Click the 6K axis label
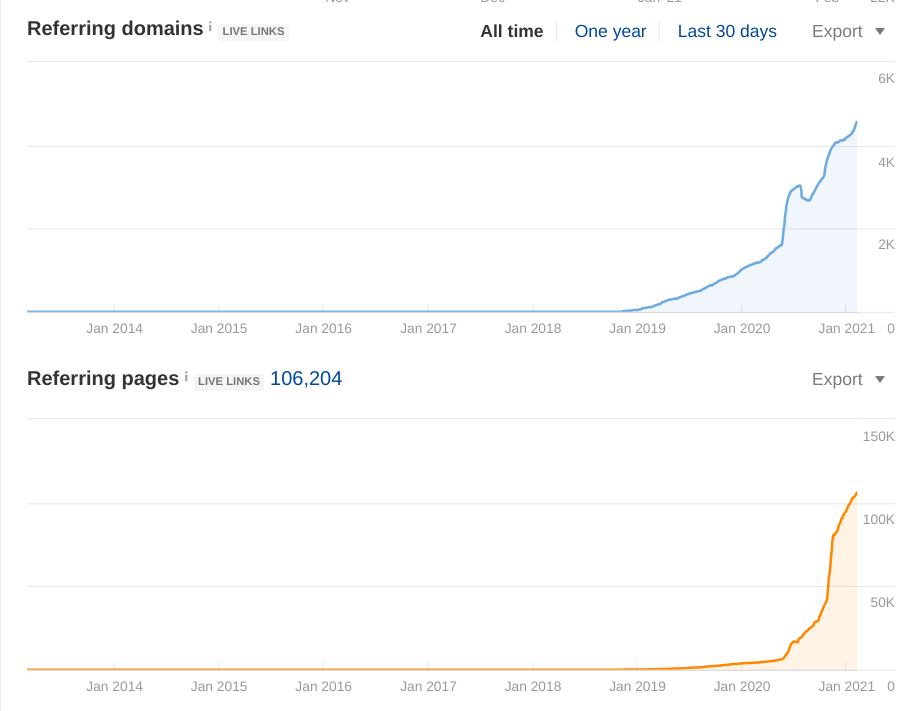This screenshot has height=711, width=918. click(886, 78)
